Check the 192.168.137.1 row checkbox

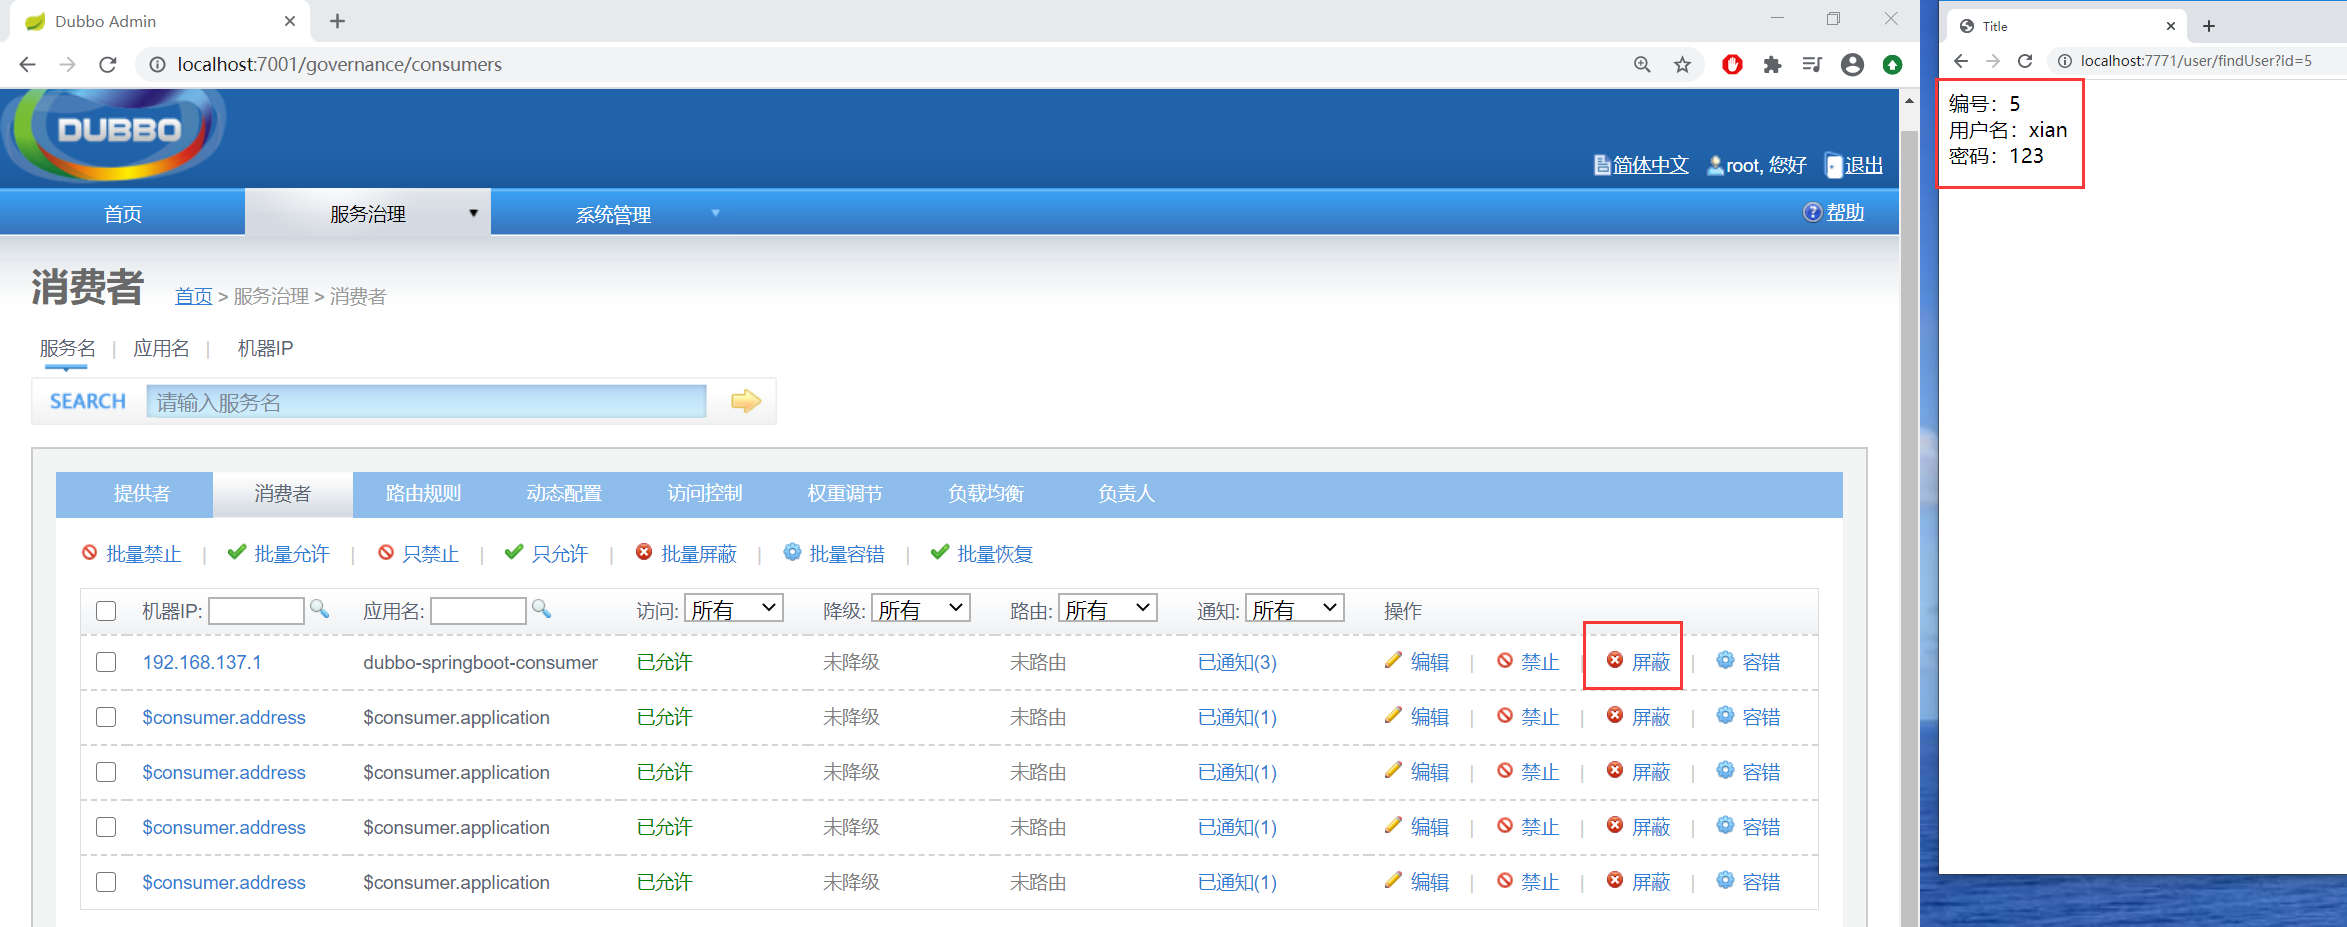pyautogui.click(x=106, y=662)
